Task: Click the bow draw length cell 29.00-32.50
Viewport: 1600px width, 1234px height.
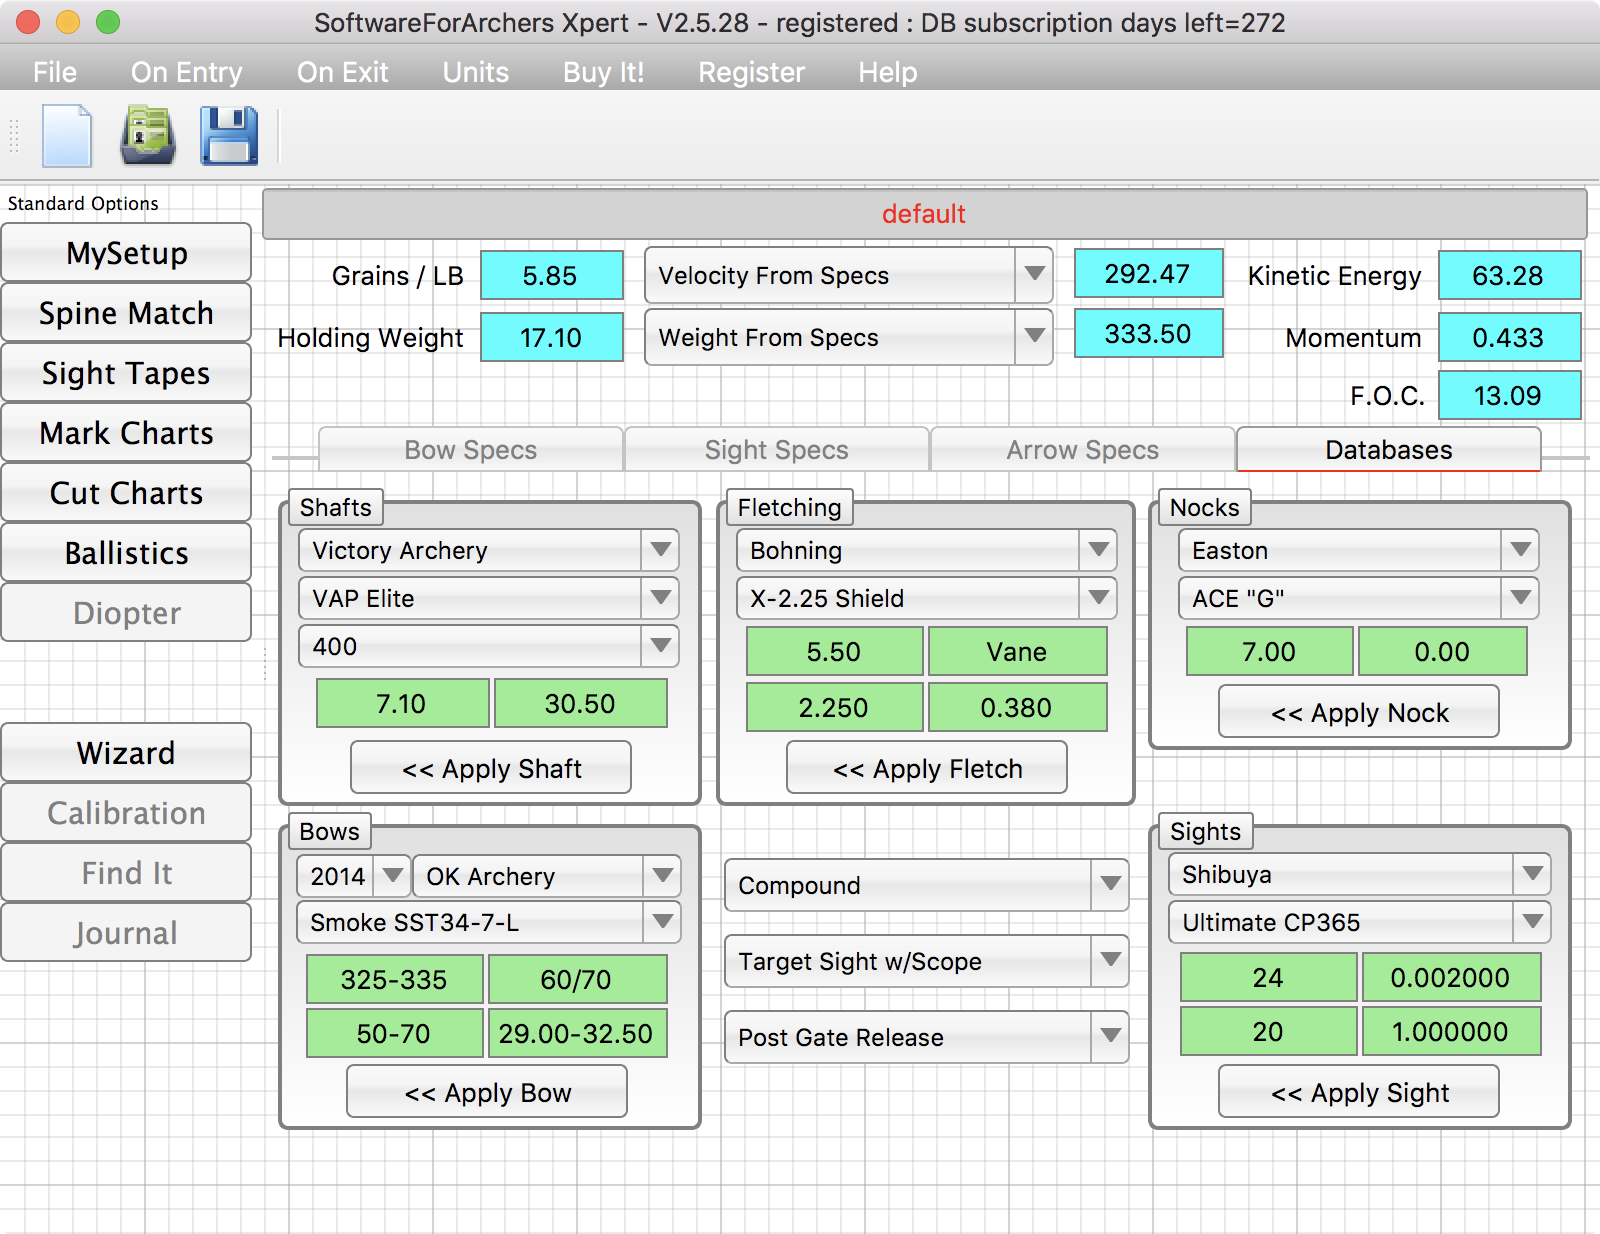Action: 576,1033
